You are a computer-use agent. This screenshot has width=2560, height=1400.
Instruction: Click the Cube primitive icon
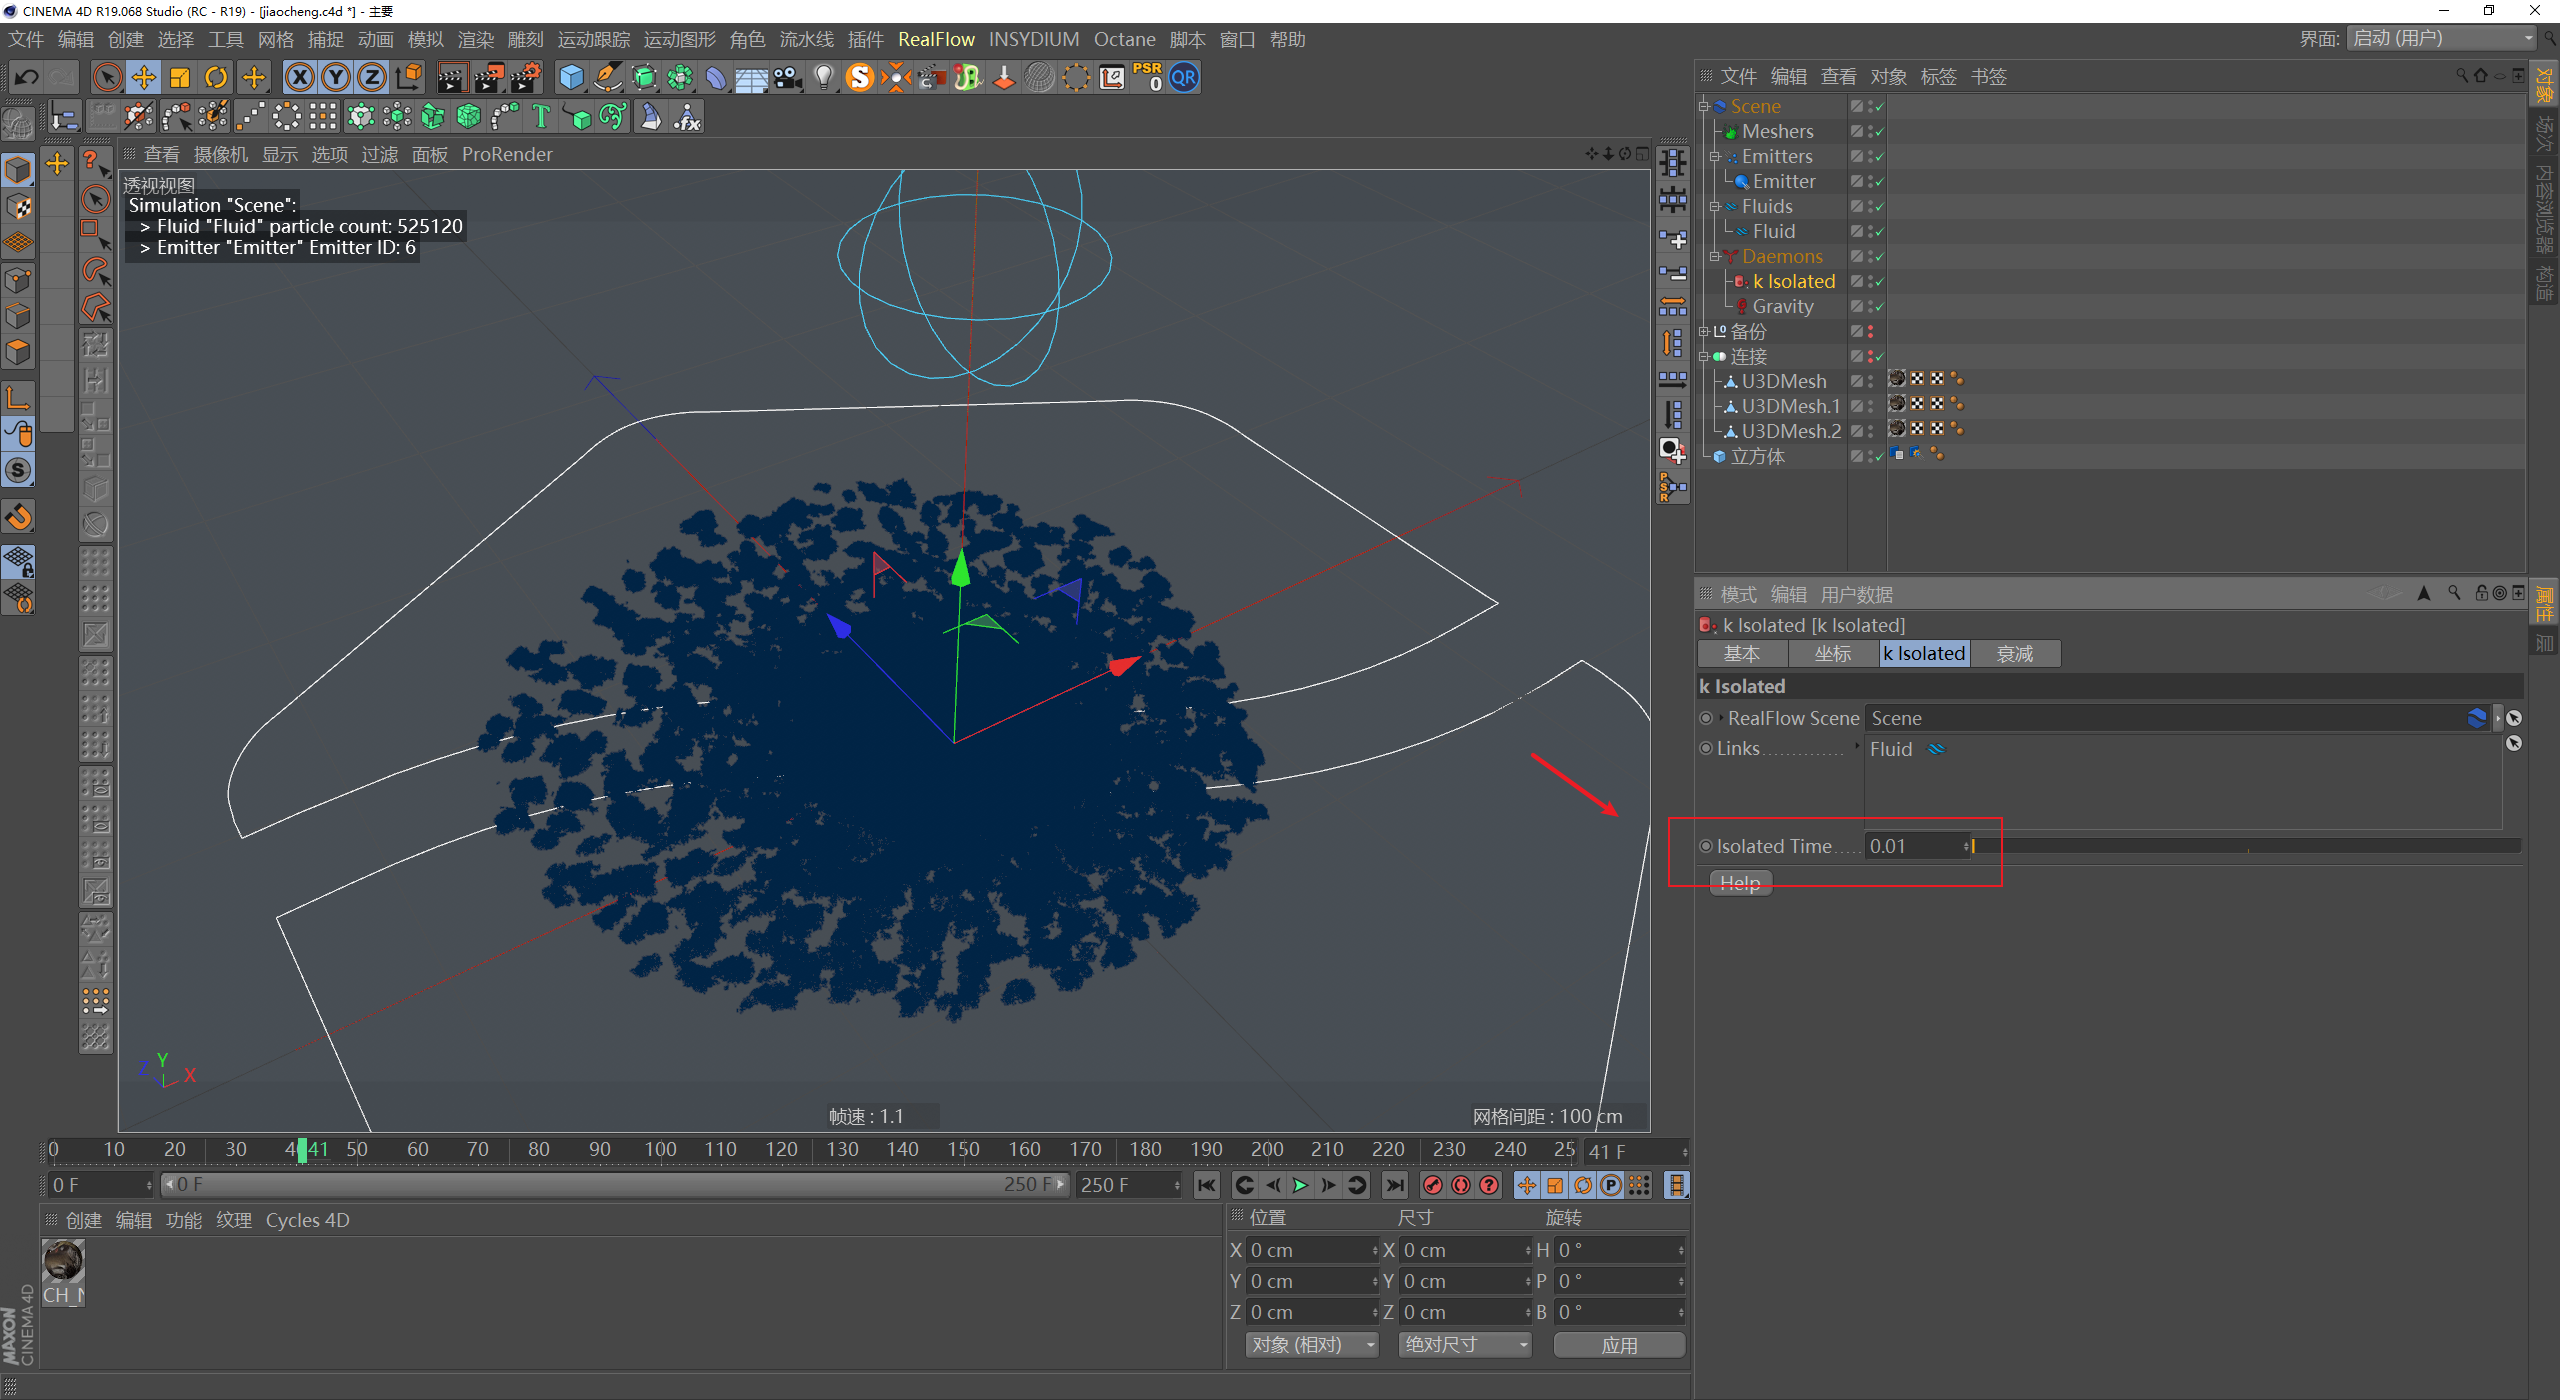pyautogui.click(x=571, y=77)
